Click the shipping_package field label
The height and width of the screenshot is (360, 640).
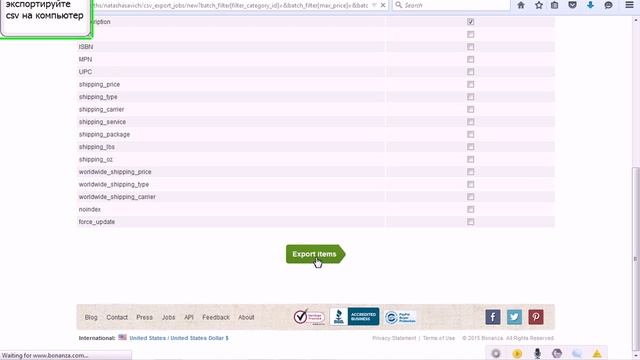[x=104, y=134]
